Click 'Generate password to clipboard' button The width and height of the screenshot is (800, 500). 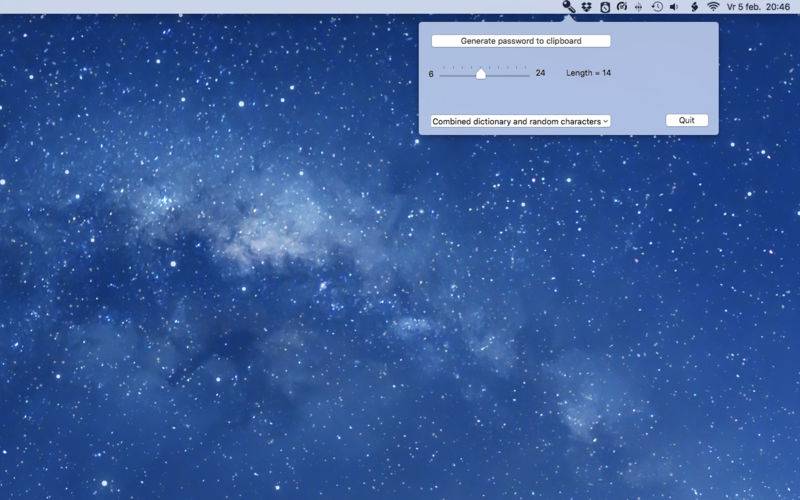[x=521, y=41]
